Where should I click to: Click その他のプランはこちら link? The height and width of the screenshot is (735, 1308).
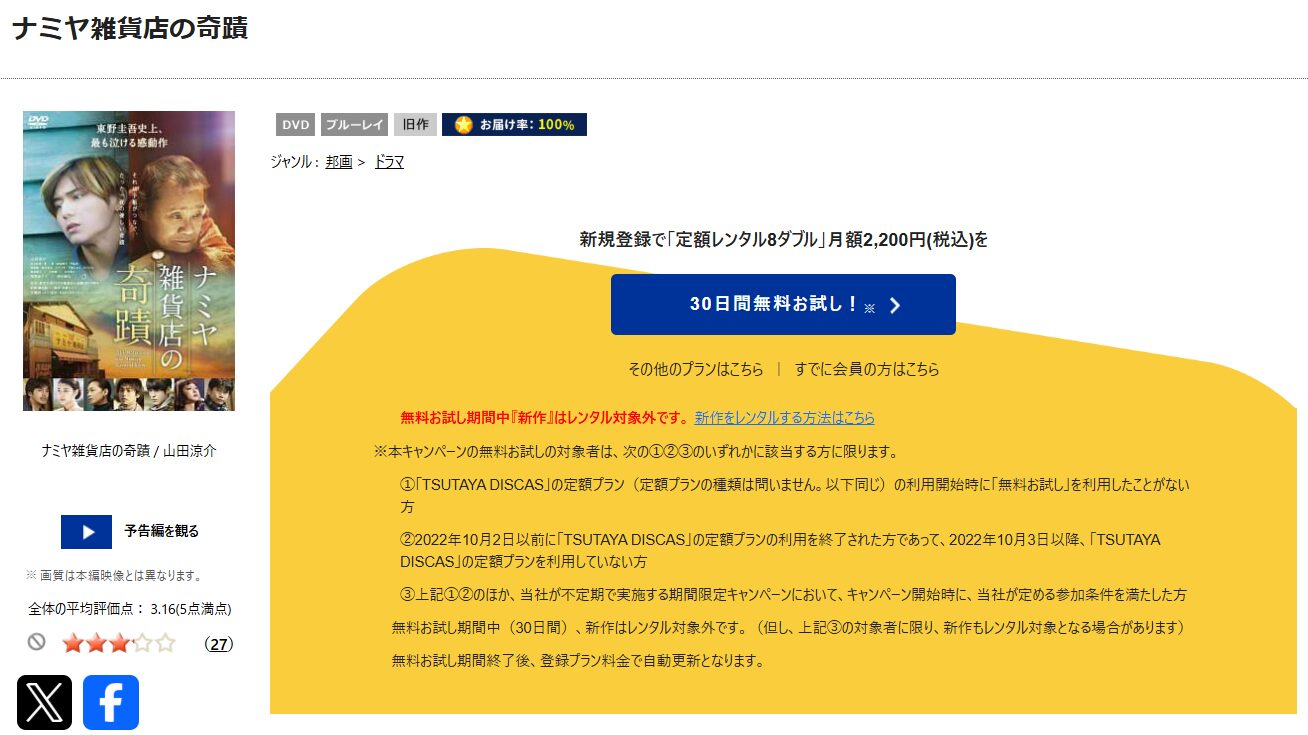click(695, 369)
